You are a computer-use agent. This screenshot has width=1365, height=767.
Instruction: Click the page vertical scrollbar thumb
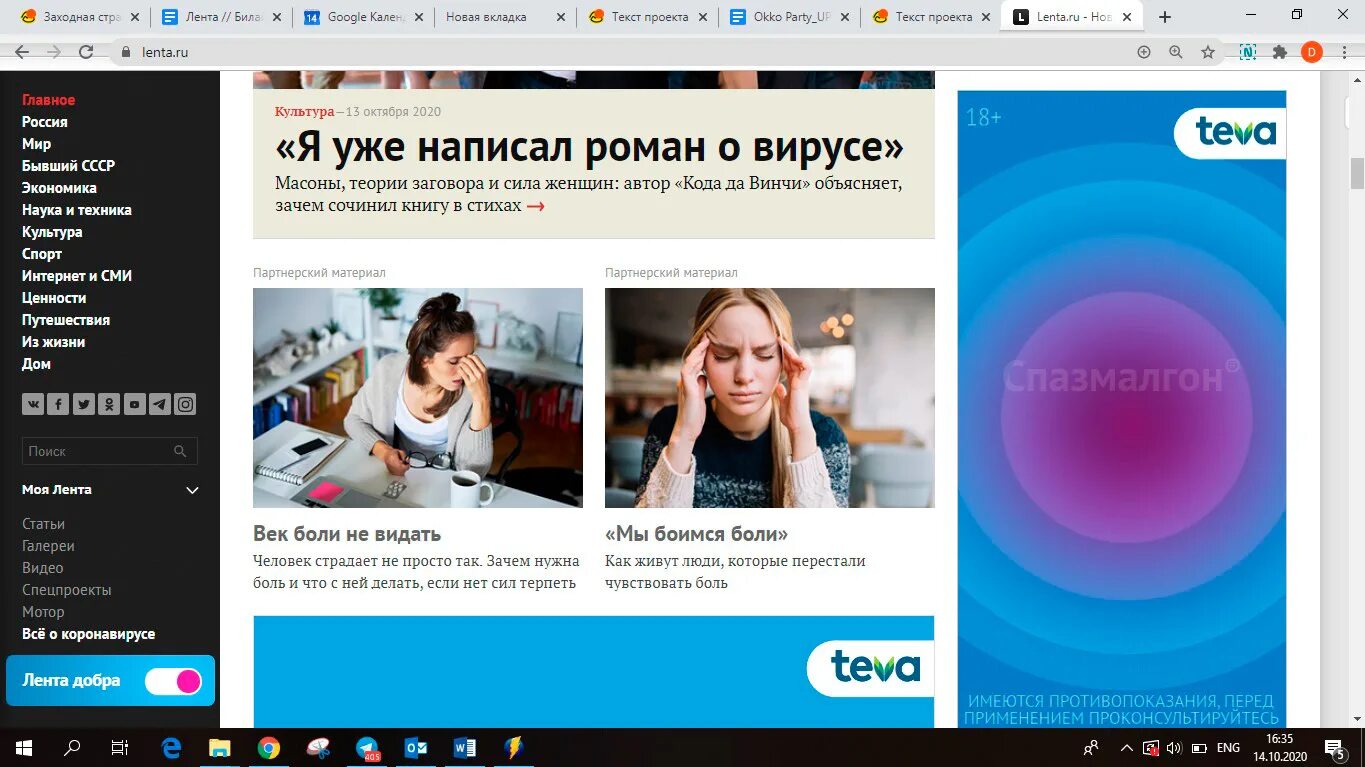(1357, 172)
